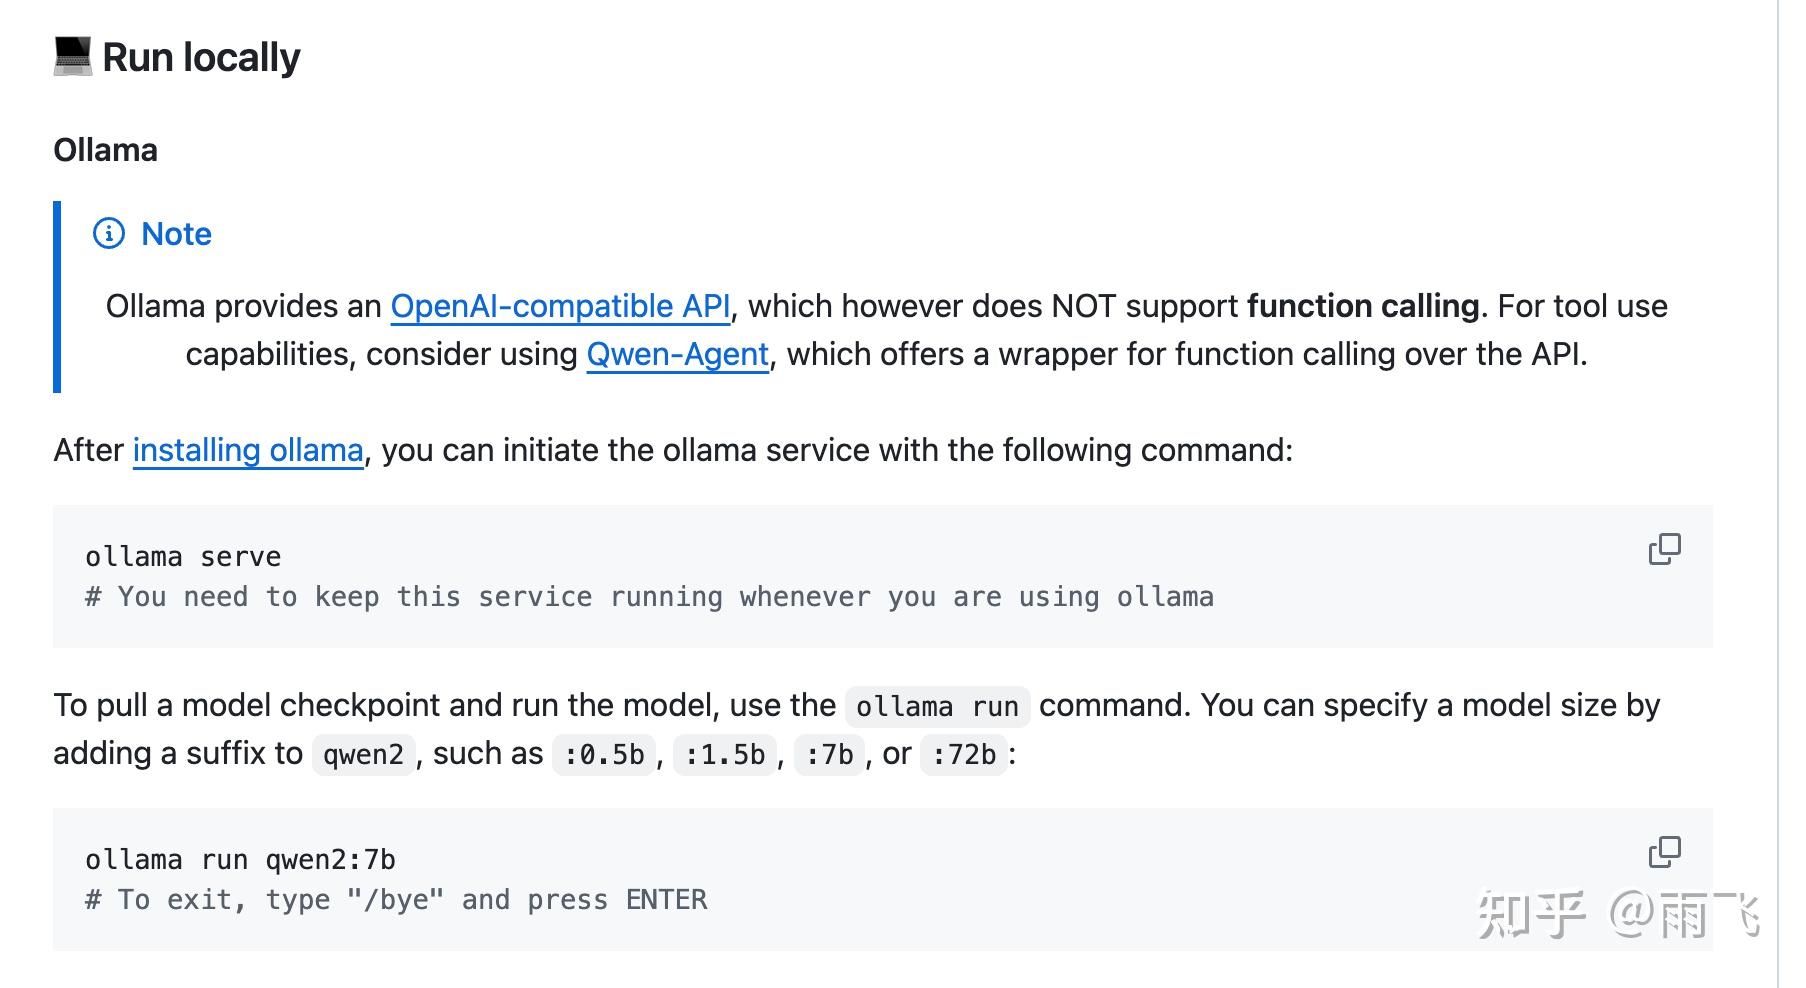This screenshot has height=988, width=1806.
Task: Click the laptop emoji next to Run locally
Action: (72, 57)
